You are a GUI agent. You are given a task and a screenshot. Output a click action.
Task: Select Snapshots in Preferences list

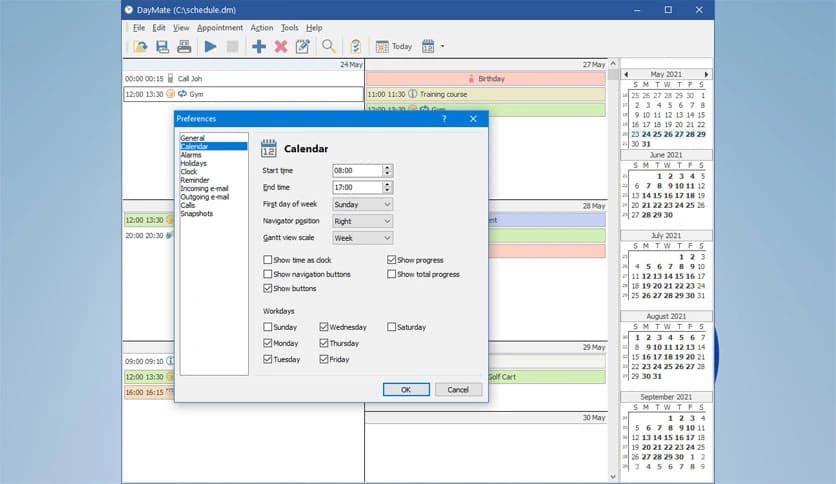pyautogui.click(x=197, y=214)
